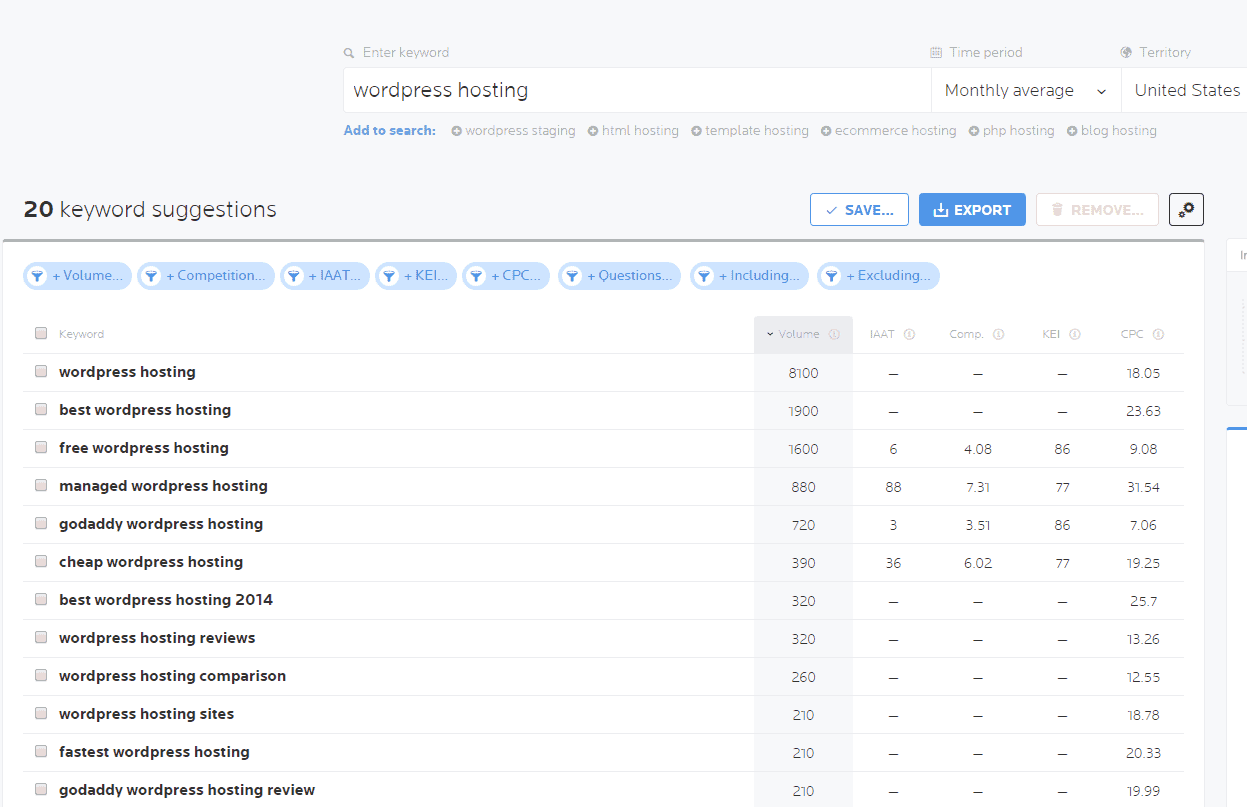Sort by the IAAT column header
Screen dimensions: 1247x807
pyautogui.click(x=882, y=335)
